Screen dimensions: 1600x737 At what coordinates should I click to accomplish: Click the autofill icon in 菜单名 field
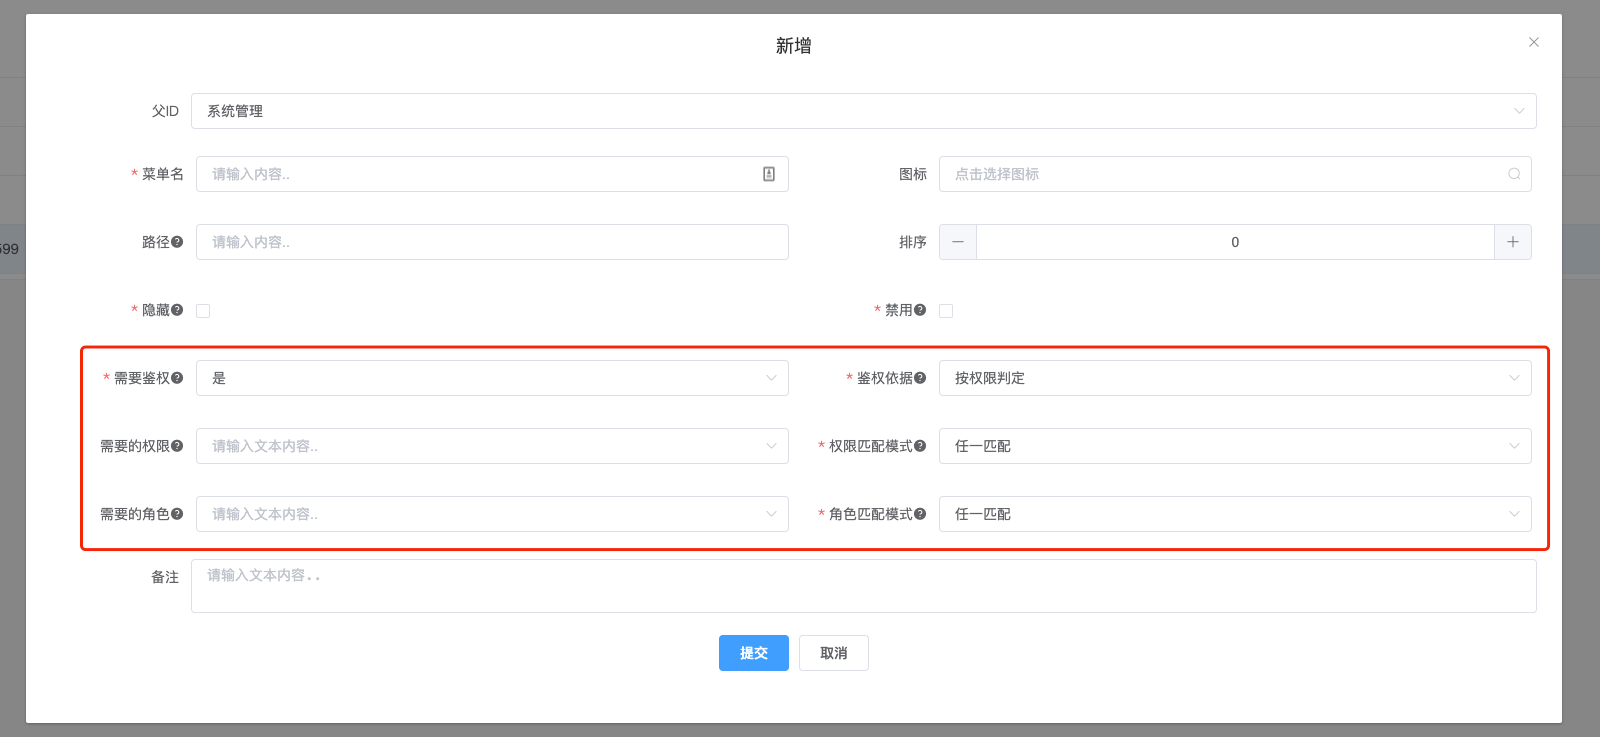(x=769, y=174)
